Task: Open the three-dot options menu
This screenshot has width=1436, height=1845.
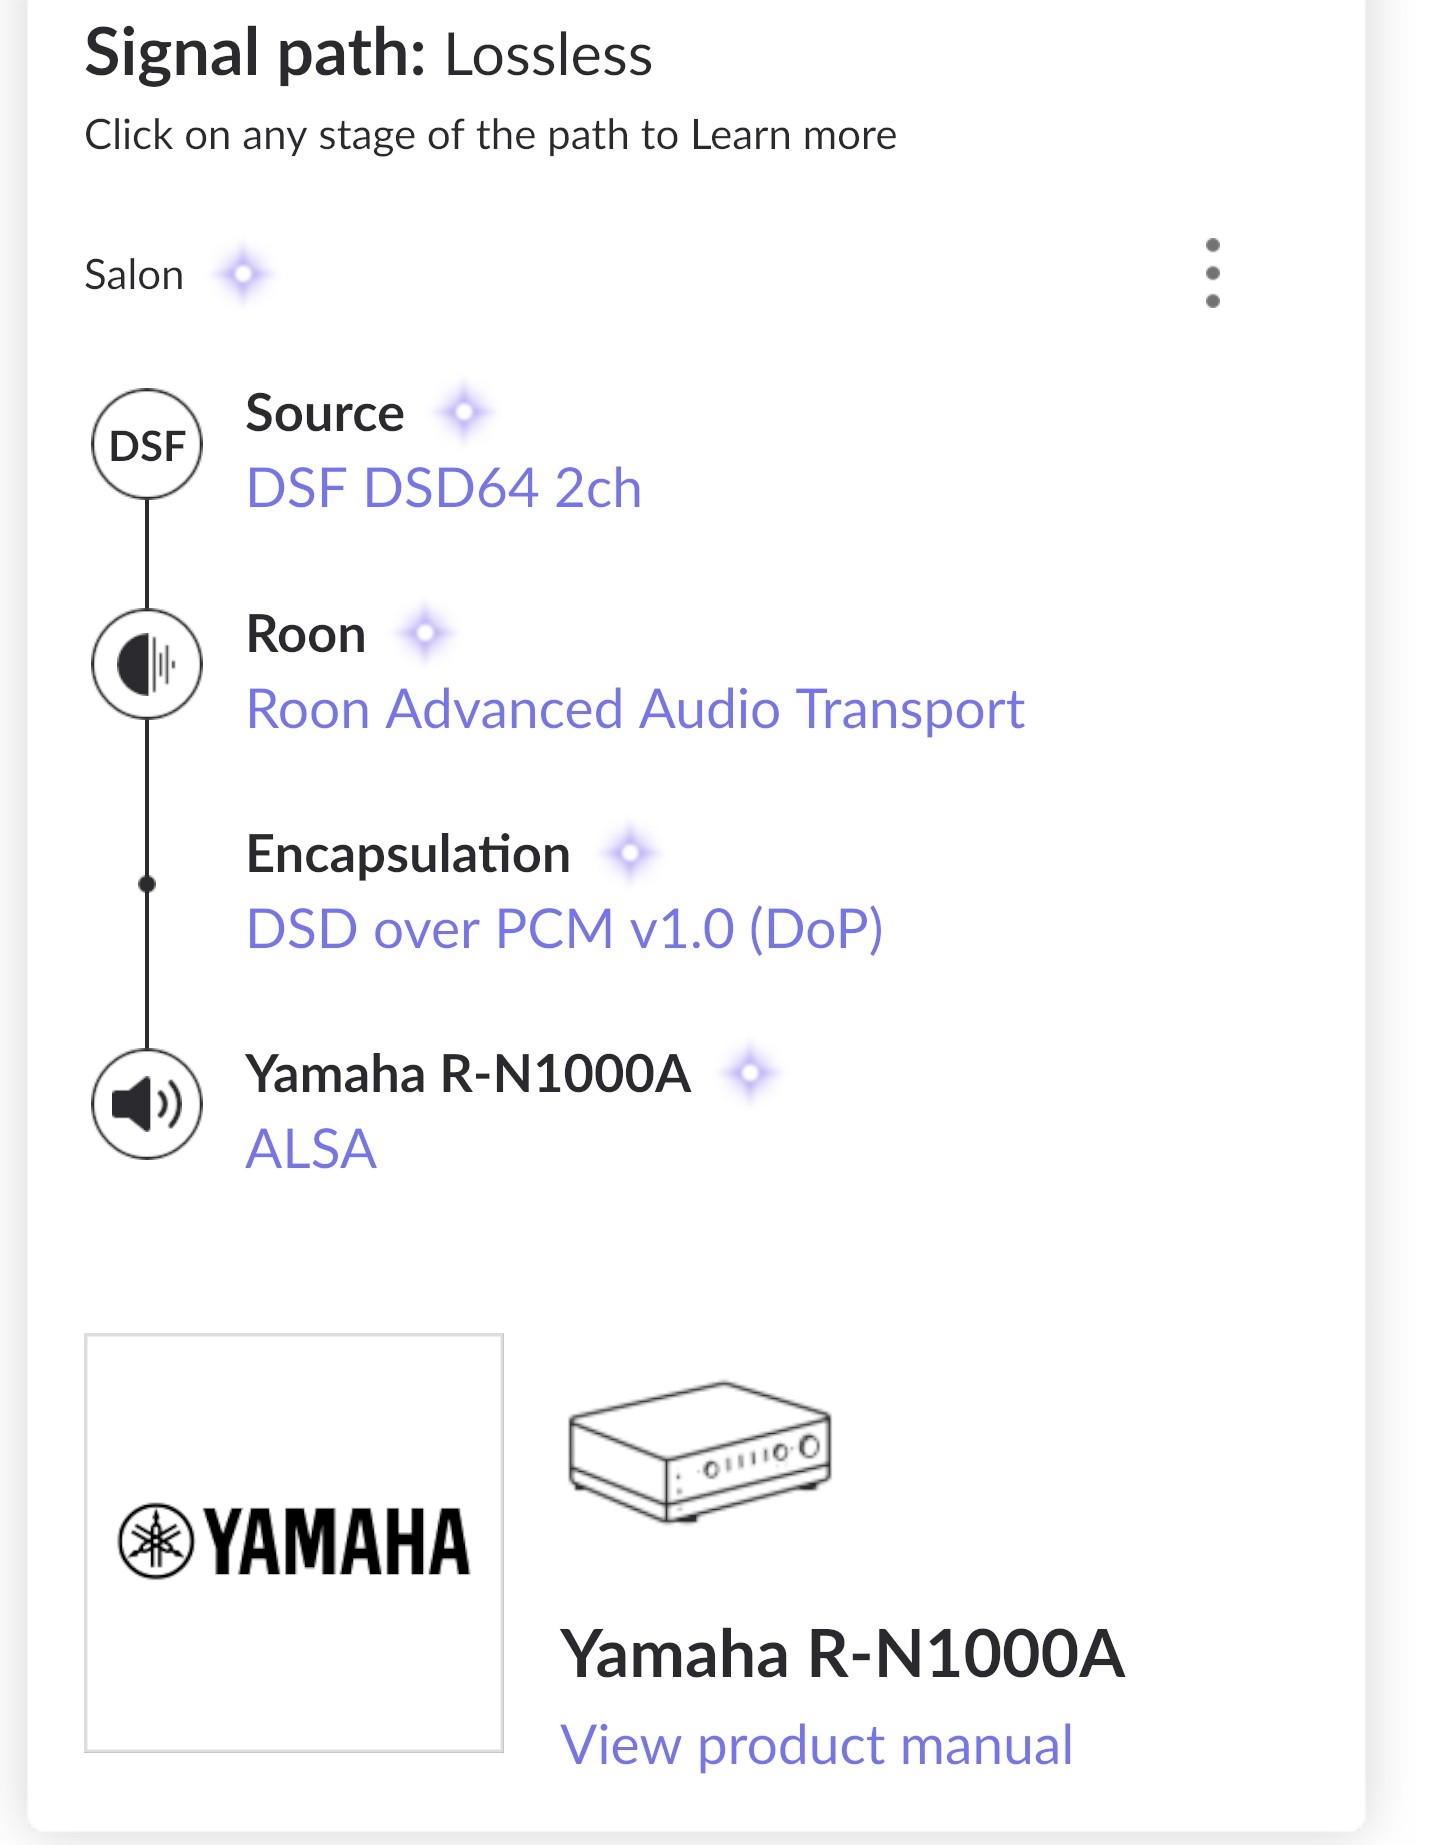Action: (1212, 273)
